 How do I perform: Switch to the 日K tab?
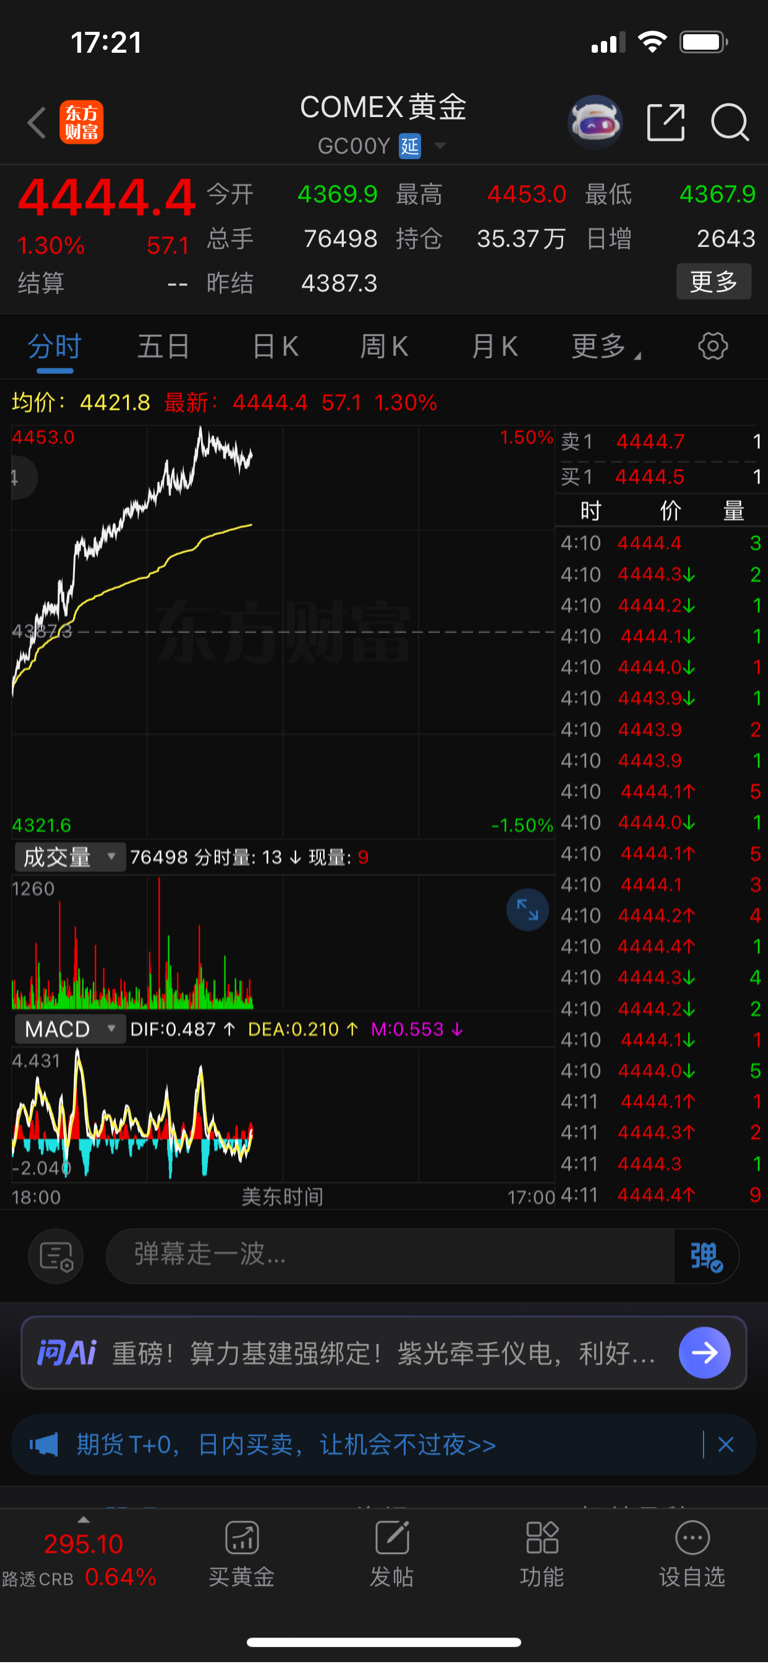[275, 347]
